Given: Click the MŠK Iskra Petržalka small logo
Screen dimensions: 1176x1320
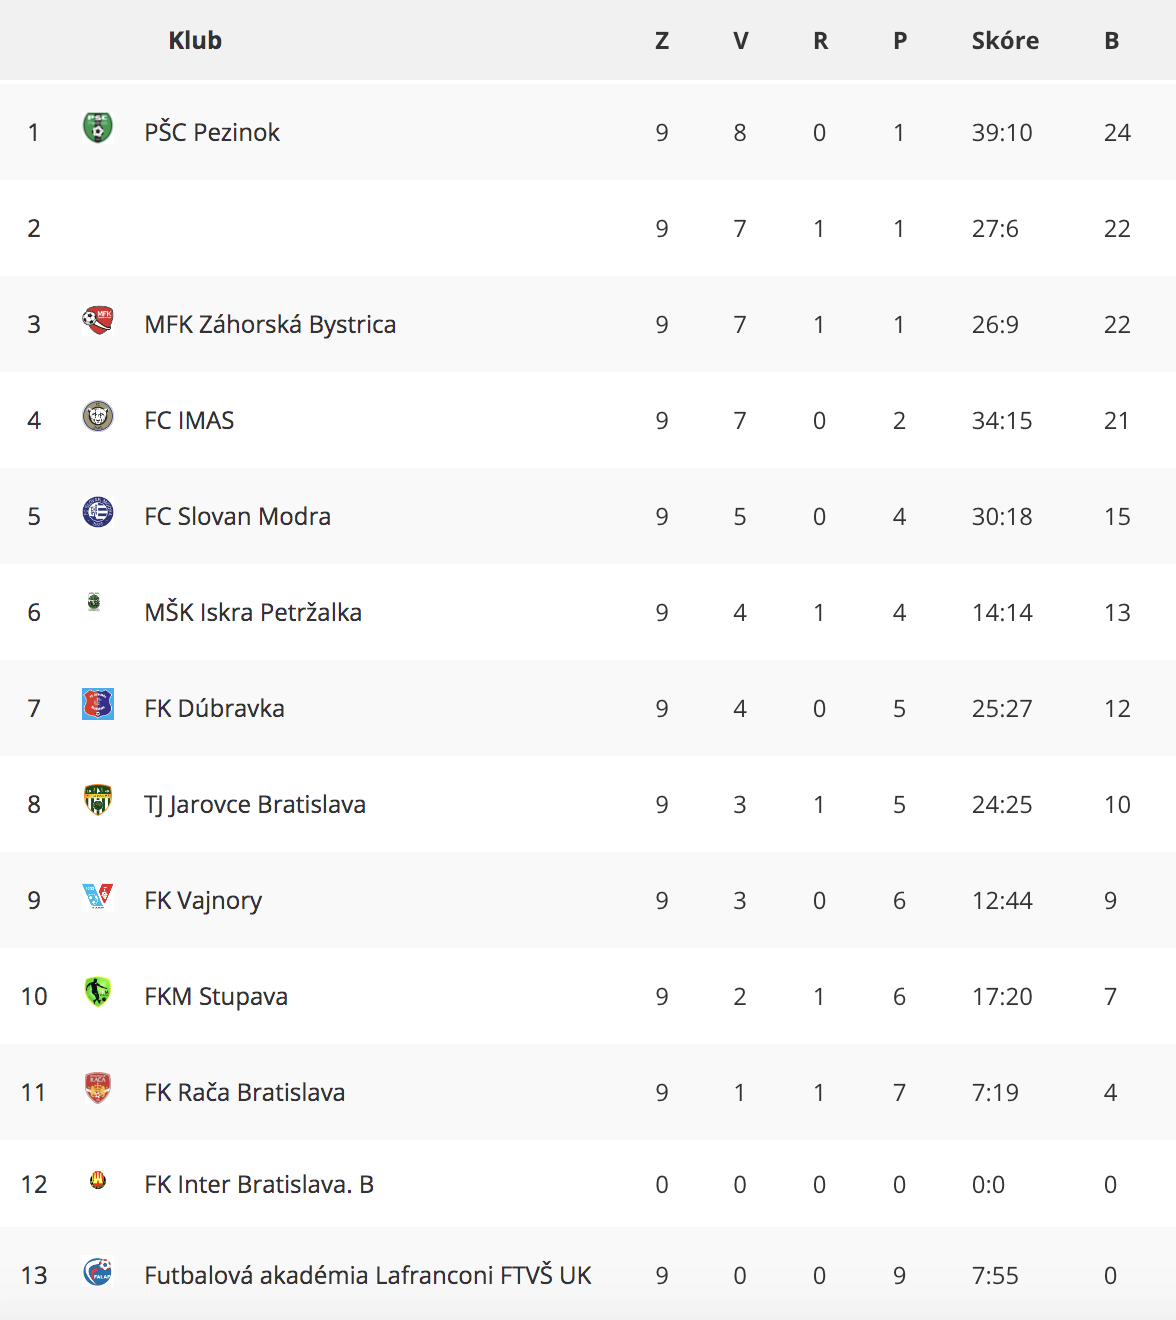Looking at the screenshot, I should tap(94, 602).
